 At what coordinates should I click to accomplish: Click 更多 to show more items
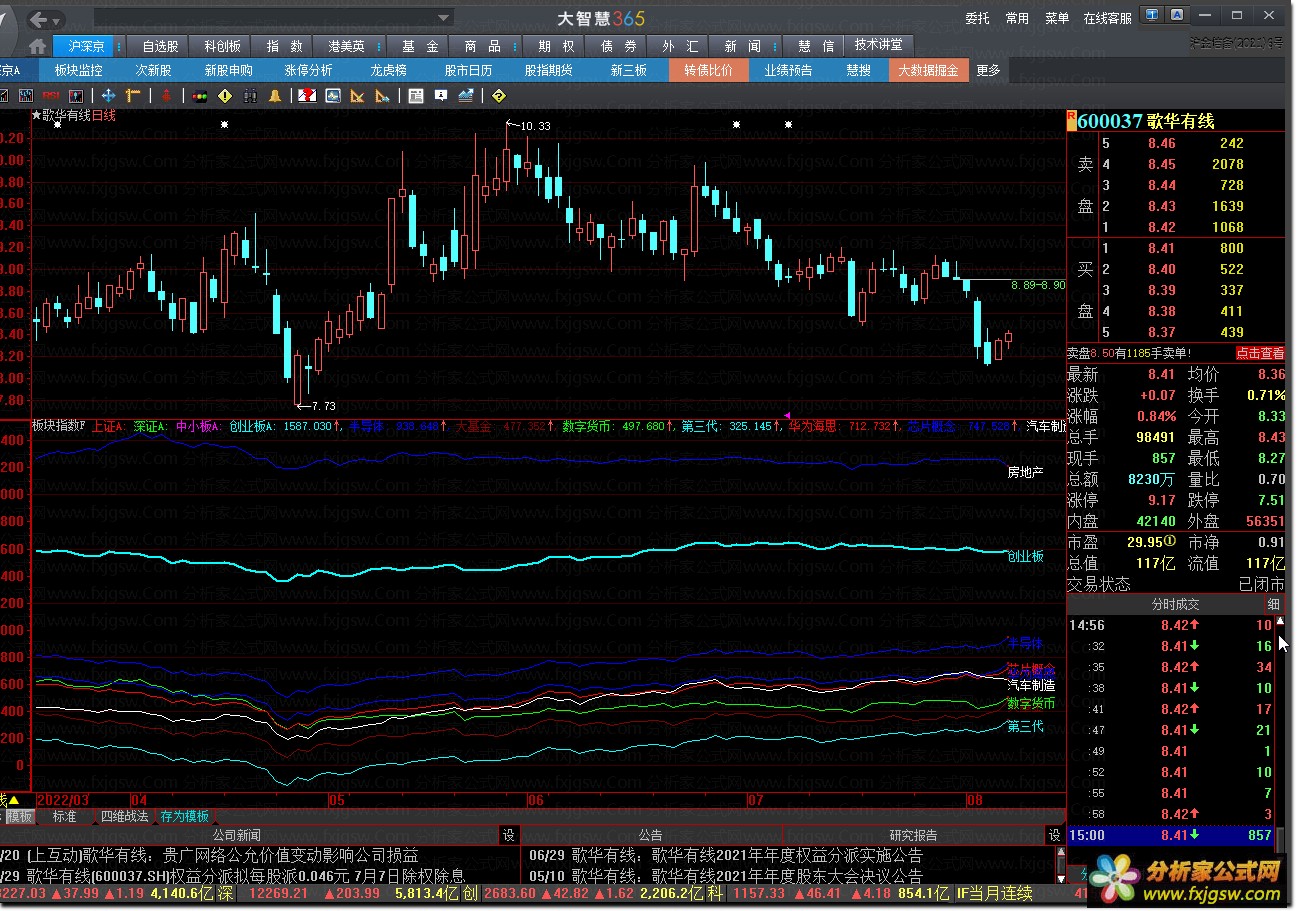pos(988,70)
